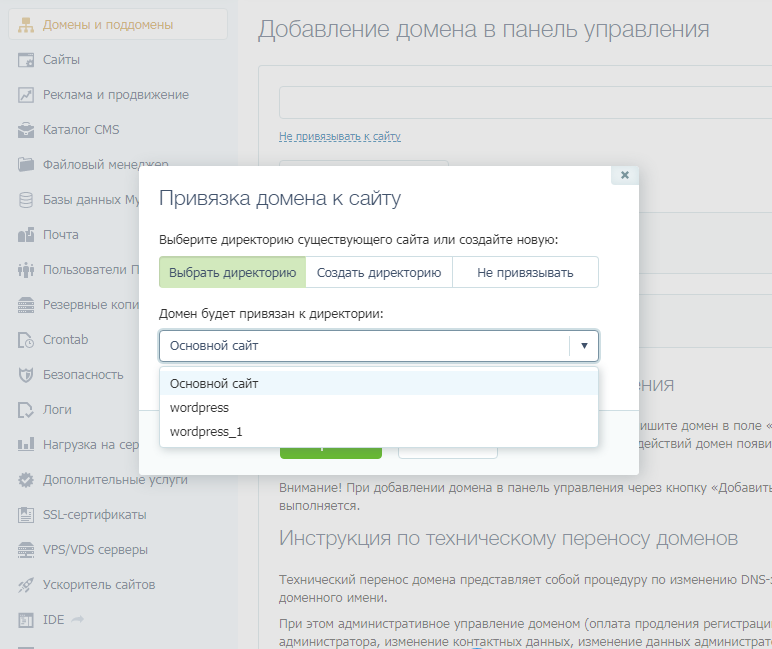
Task: Click the Сайты sidebar icon
Action: (x=26, y=60)
